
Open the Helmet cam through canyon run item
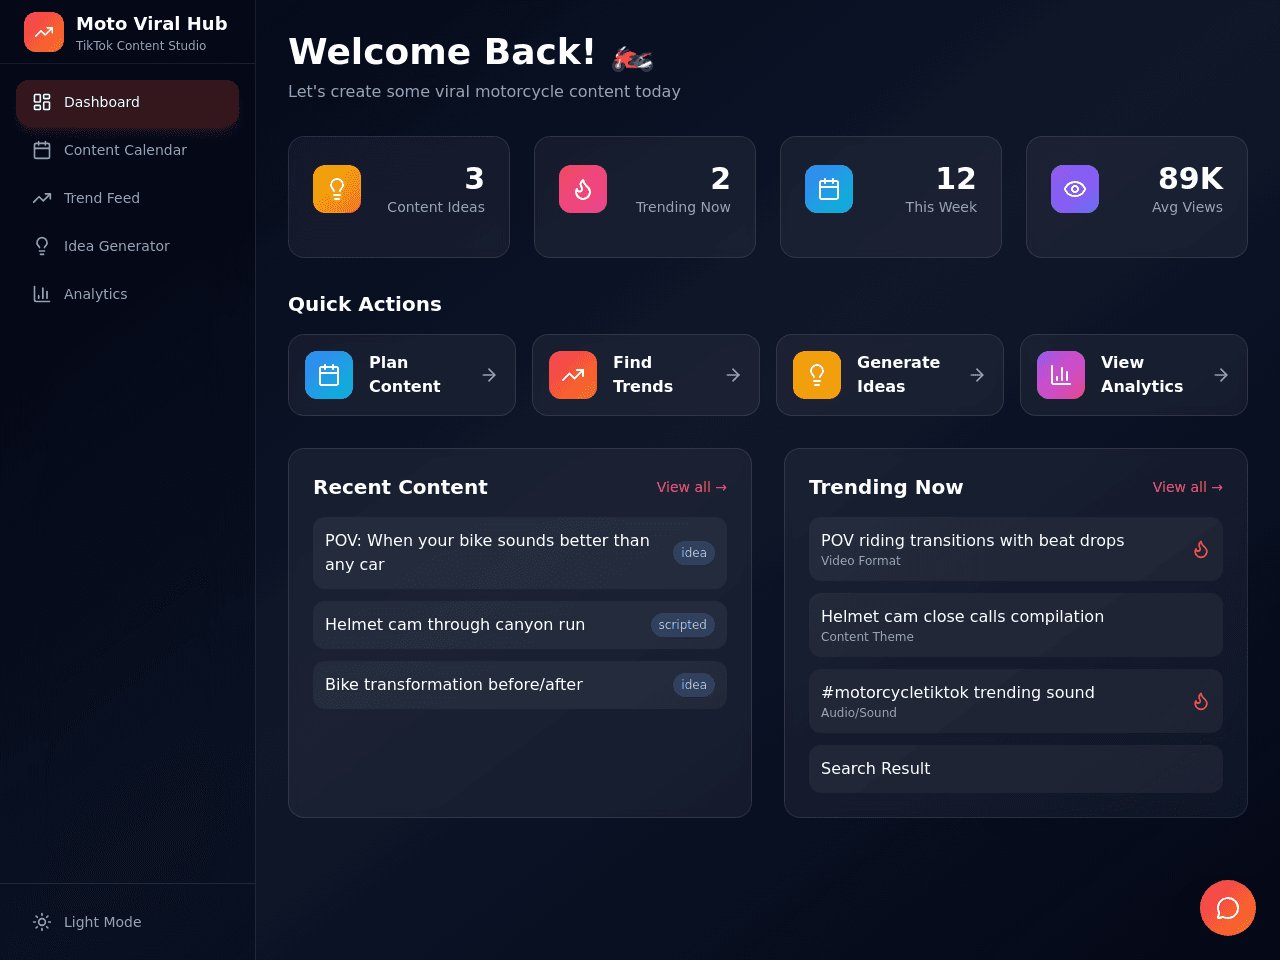pyautogui.click(x=520, y=625)
